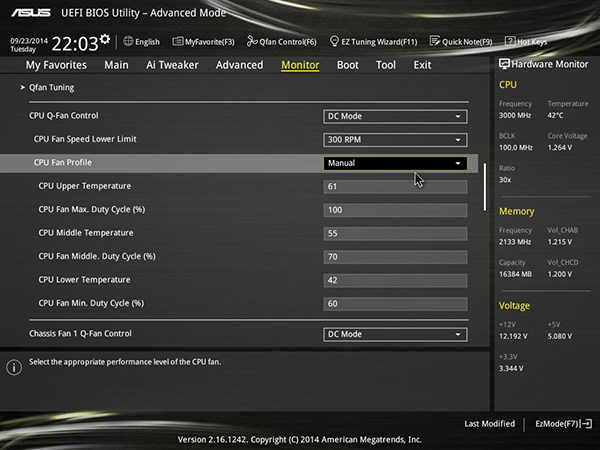
Task: Switch to the Main tab
Action: 116,65
